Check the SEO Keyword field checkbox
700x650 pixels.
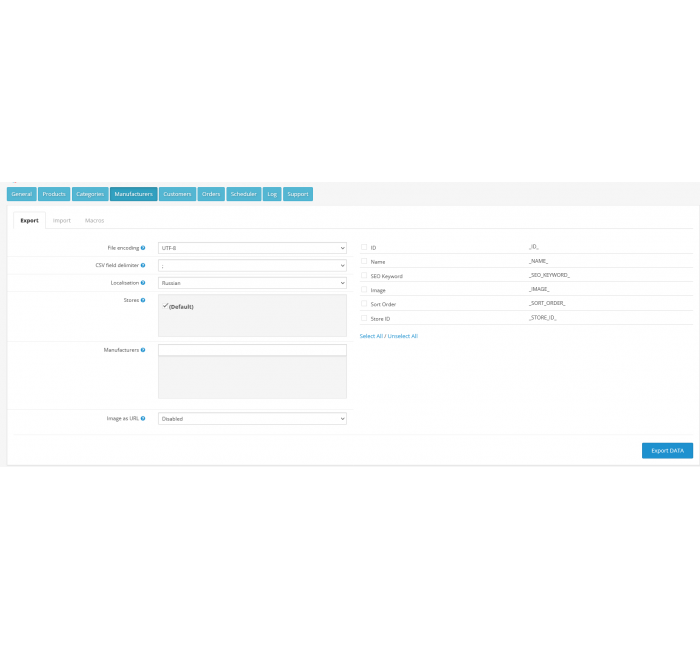364,275
